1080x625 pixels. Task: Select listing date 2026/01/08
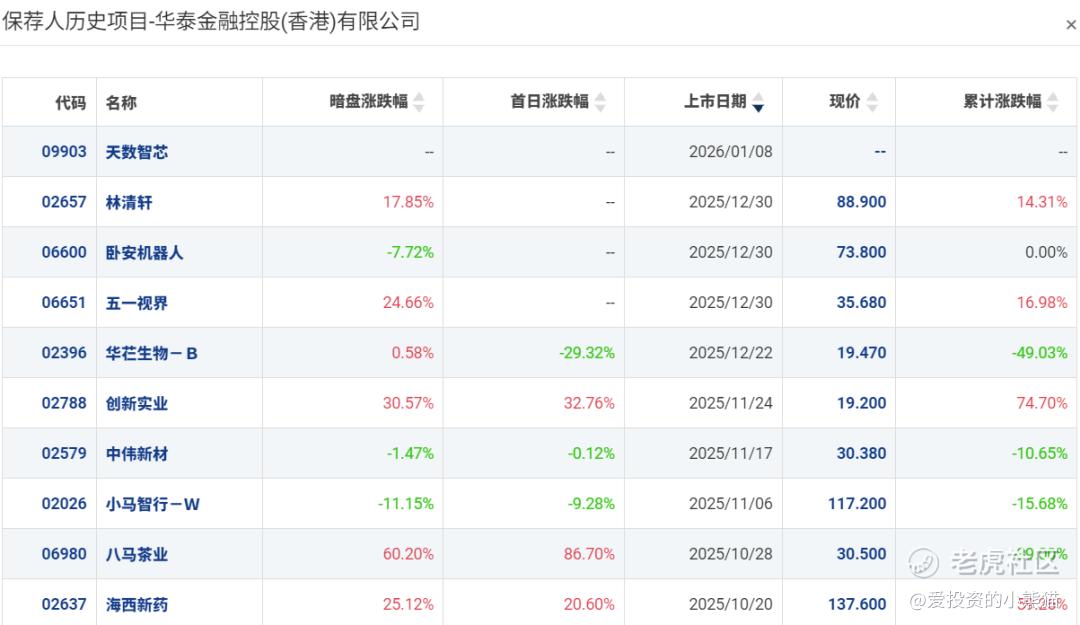[x=731, y=152]
